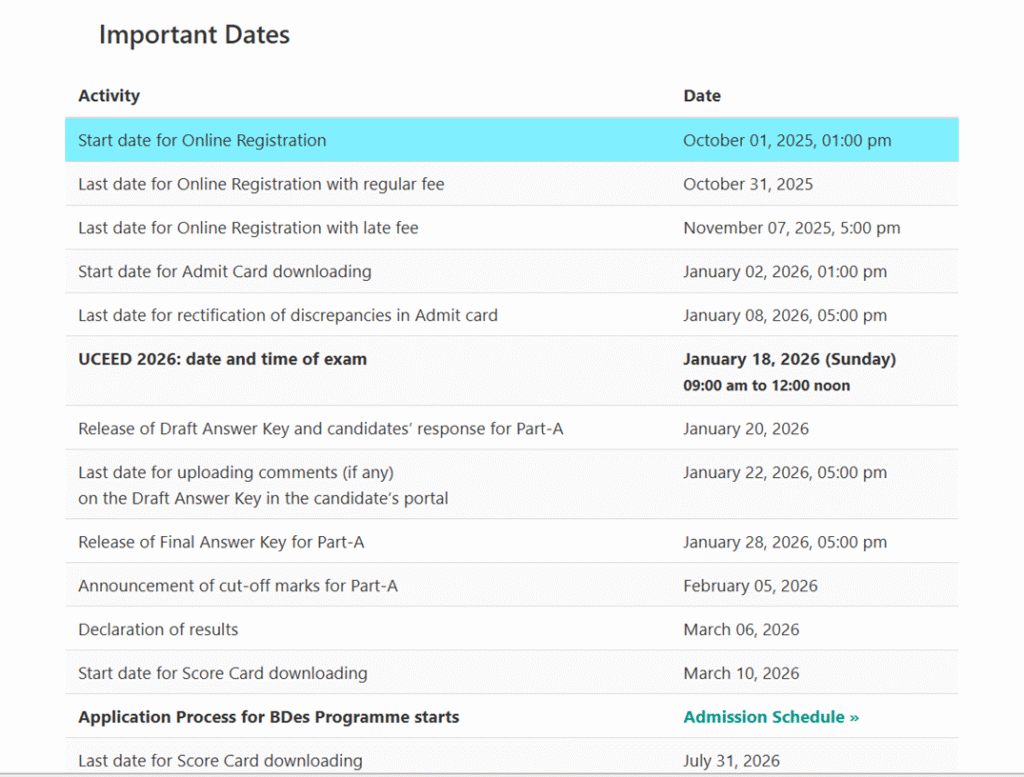Click the rectification of discrepancies in Admit card row
This screenshot has height=777, width=1024.
287,316
